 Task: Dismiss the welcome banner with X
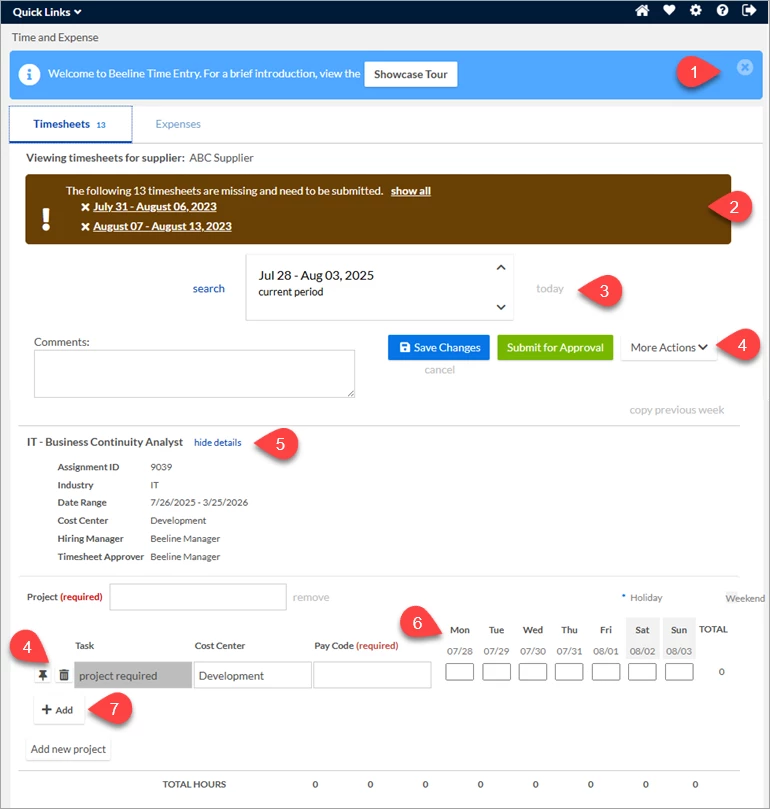[x=745, y=67]
